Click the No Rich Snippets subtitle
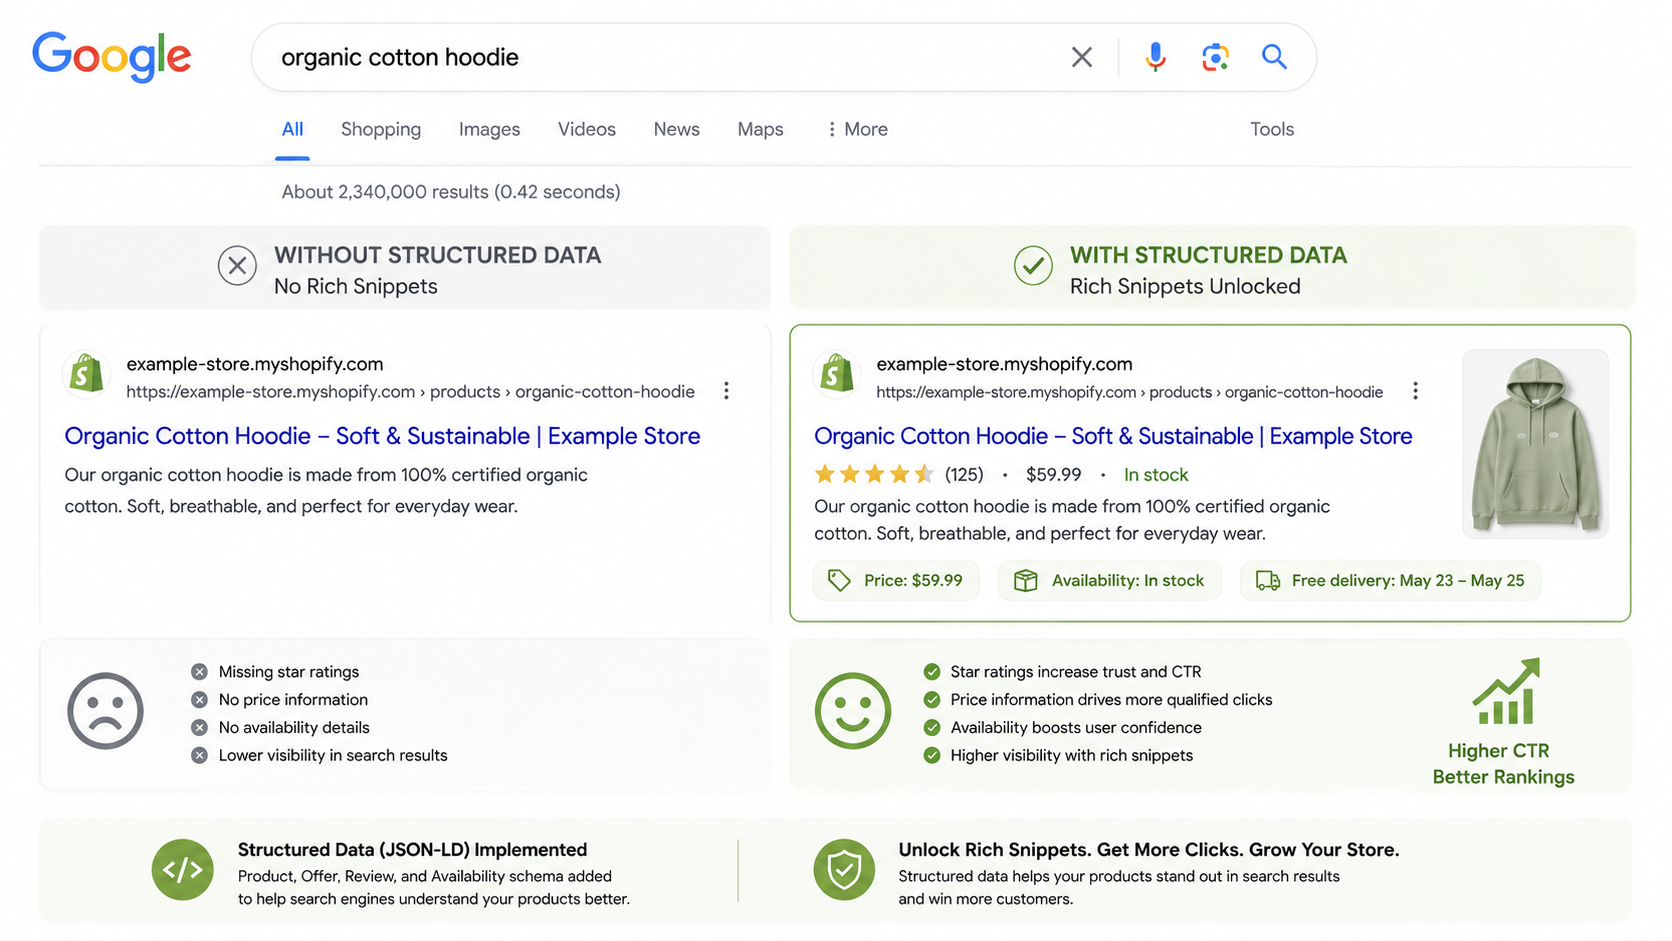Screen dimensions: 1672x941 click(x=356, y=287)
